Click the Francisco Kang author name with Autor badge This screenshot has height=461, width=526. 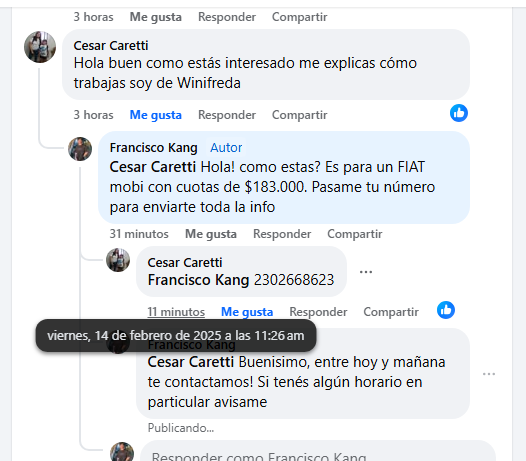point(154,148)
